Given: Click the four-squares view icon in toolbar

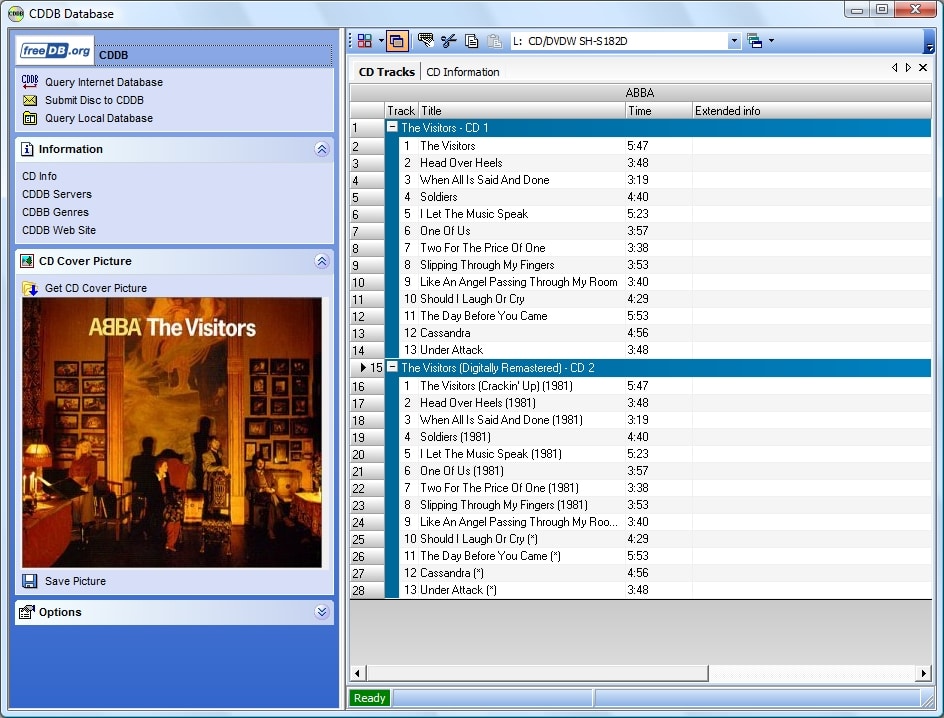Looking at the screenshot, I should 364,41.
